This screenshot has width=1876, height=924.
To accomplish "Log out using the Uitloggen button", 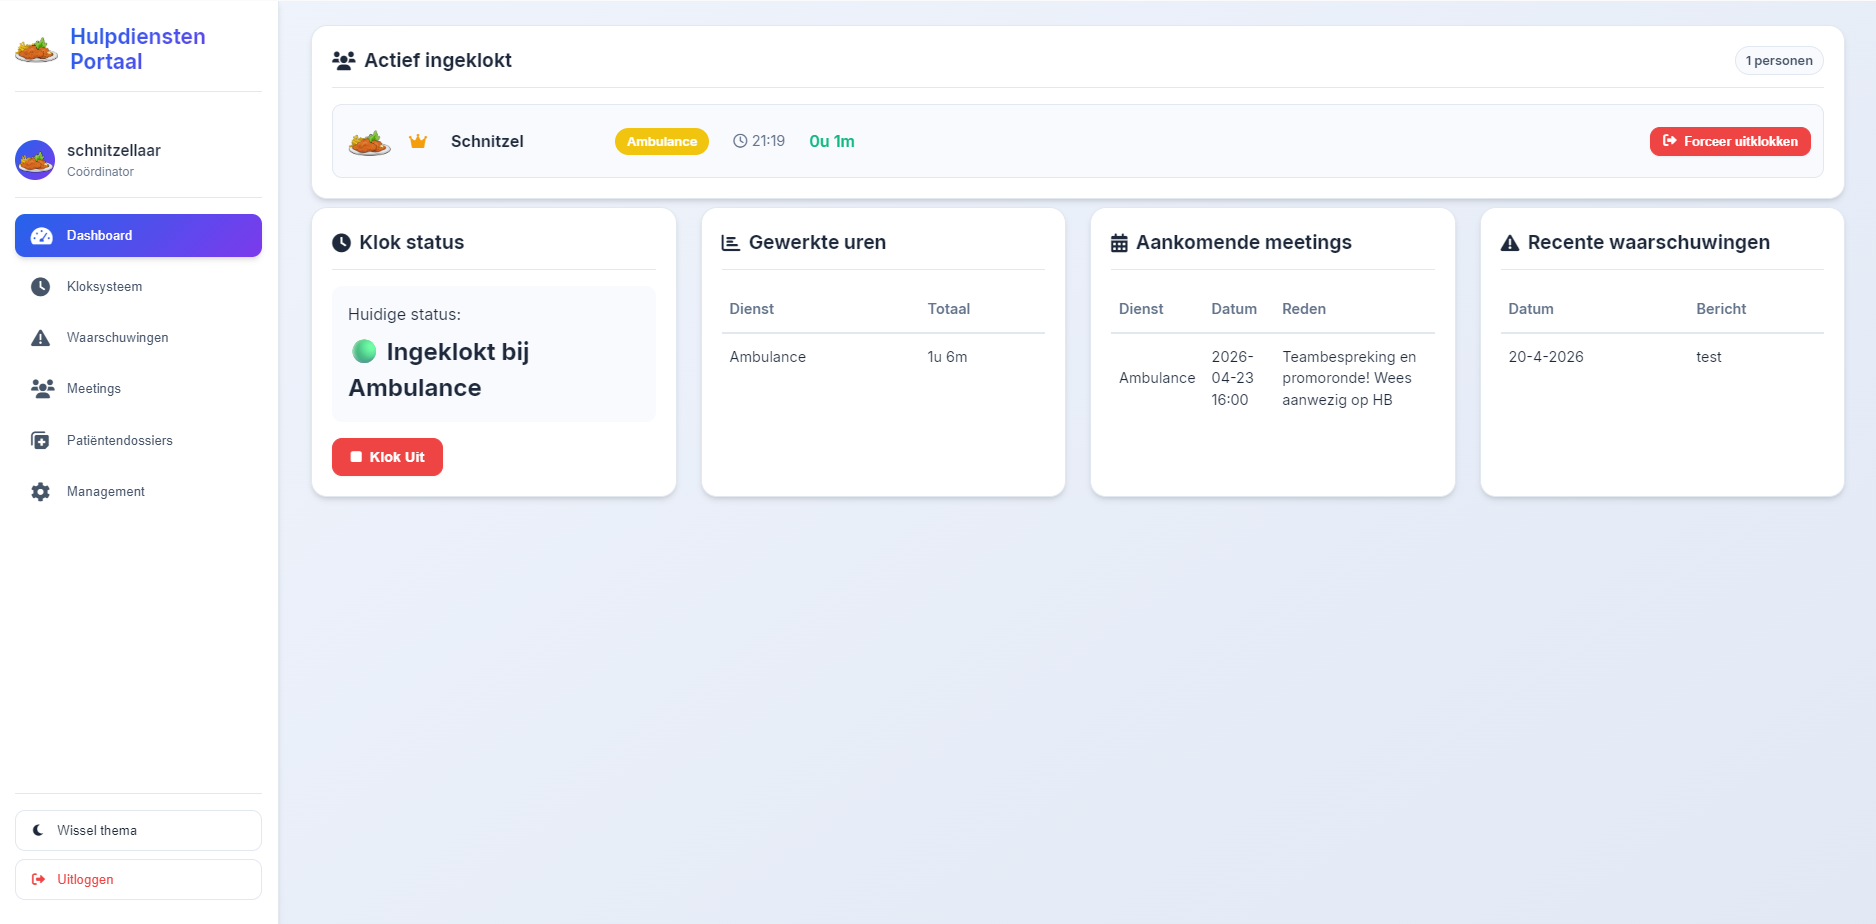I will 138,880.
